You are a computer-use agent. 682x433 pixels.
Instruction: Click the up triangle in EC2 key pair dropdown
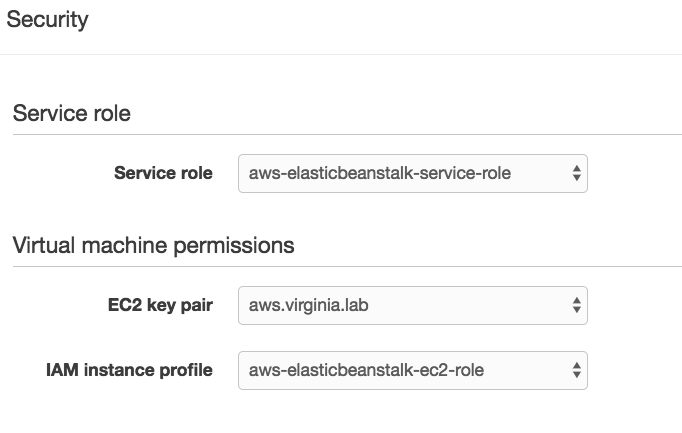click(577, 300)
